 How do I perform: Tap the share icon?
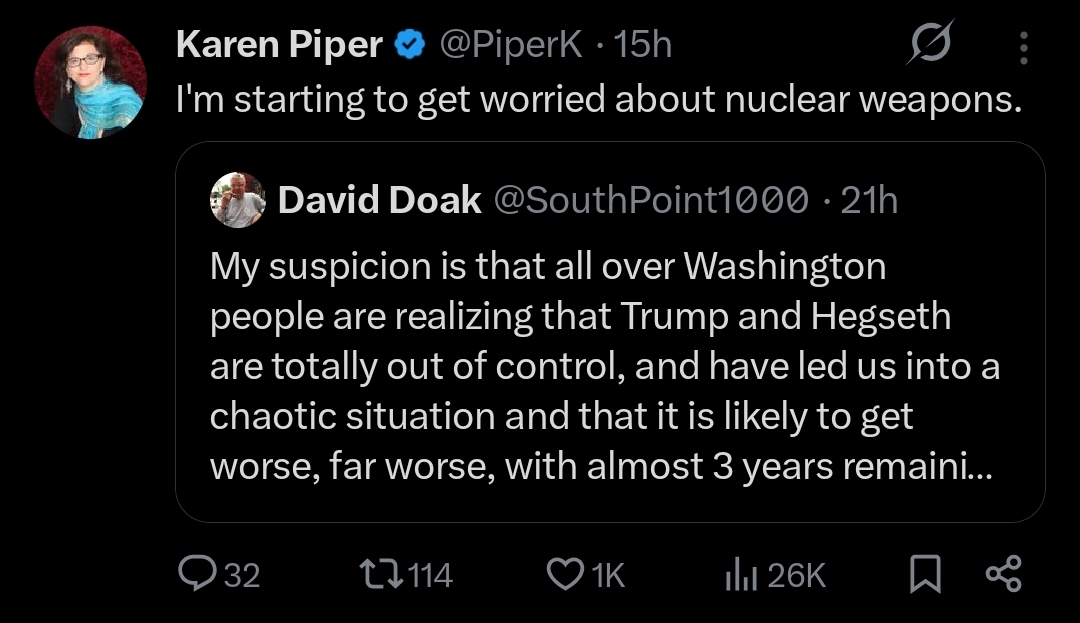(x=1003, y=574)
